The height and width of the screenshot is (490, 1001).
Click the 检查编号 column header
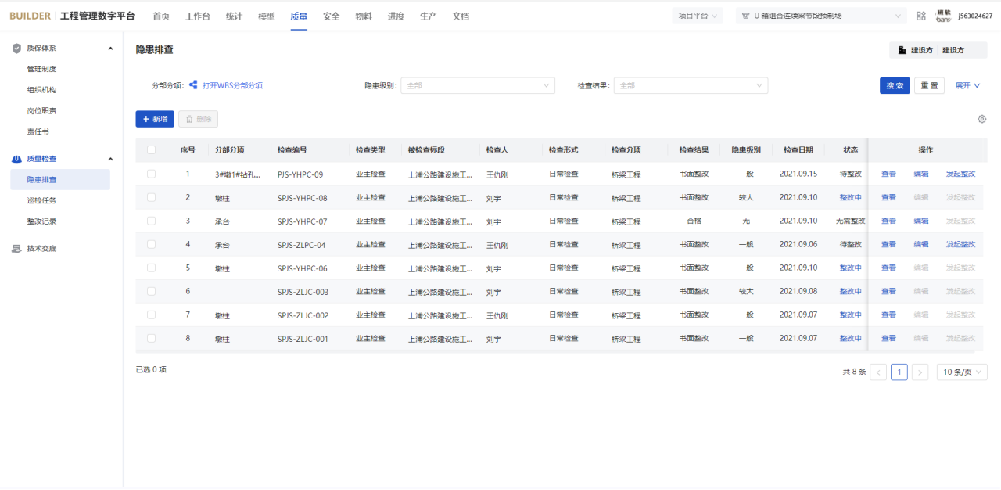click(292, 150)
